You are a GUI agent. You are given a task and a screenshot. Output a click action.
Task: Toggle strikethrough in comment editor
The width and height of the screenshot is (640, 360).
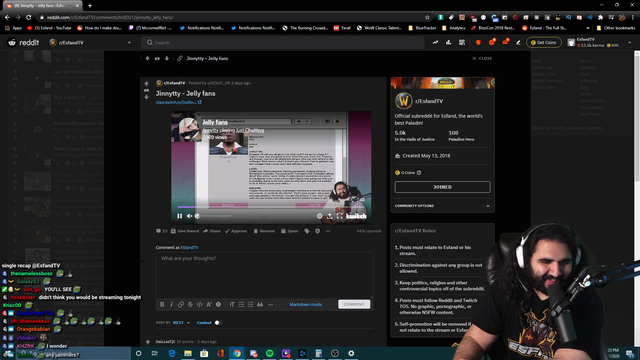190,304
